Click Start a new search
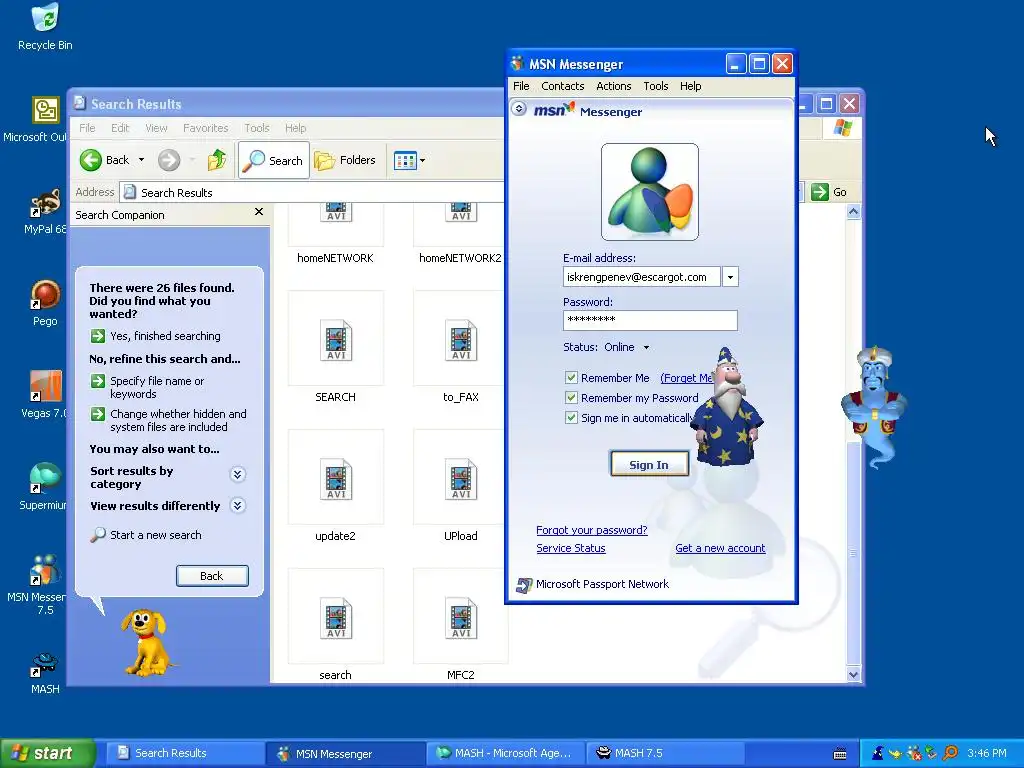1024x768 pixels. 146,535
